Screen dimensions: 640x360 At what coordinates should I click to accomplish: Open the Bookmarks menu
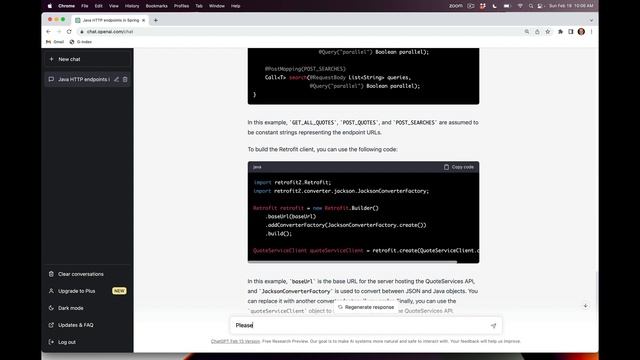click(x=157, y=6)
